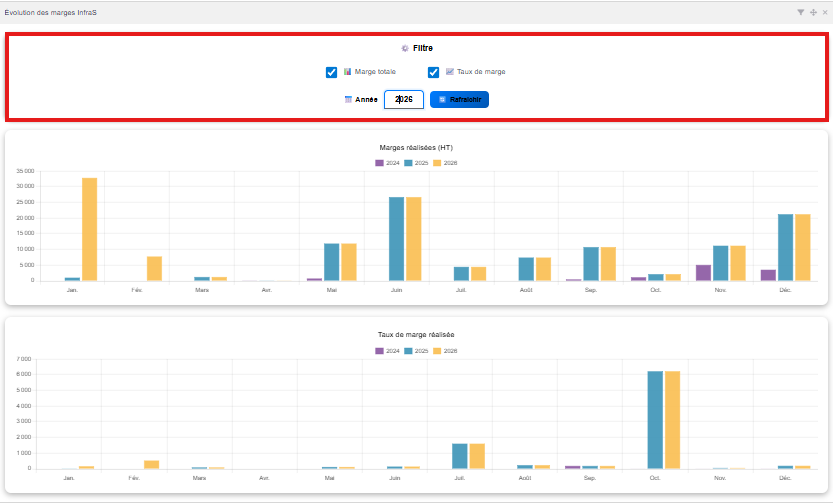Toggle 2026 legend swatch in Marges réalisées chart
The image size is (833, 503).
click(x=438, y=162)
